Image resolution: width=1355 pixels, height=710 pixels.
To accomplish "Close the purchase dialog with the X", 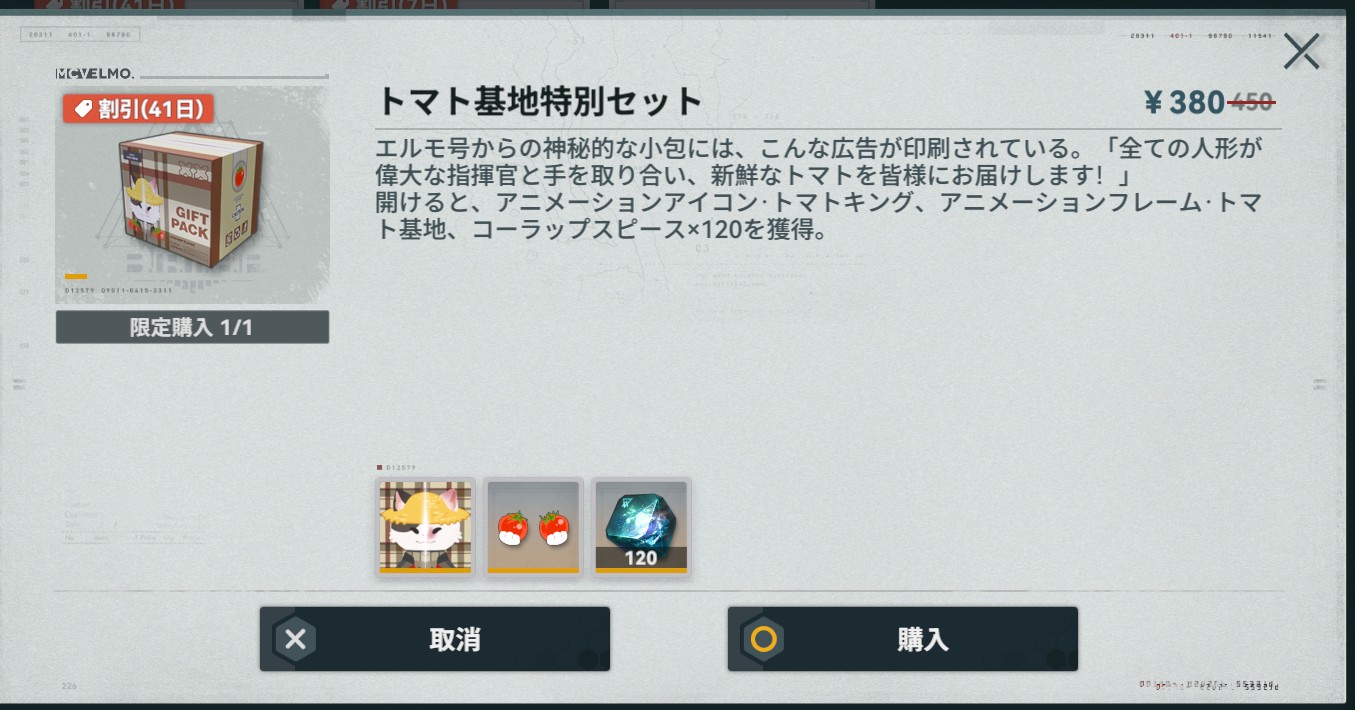I will pos(1301,51).
